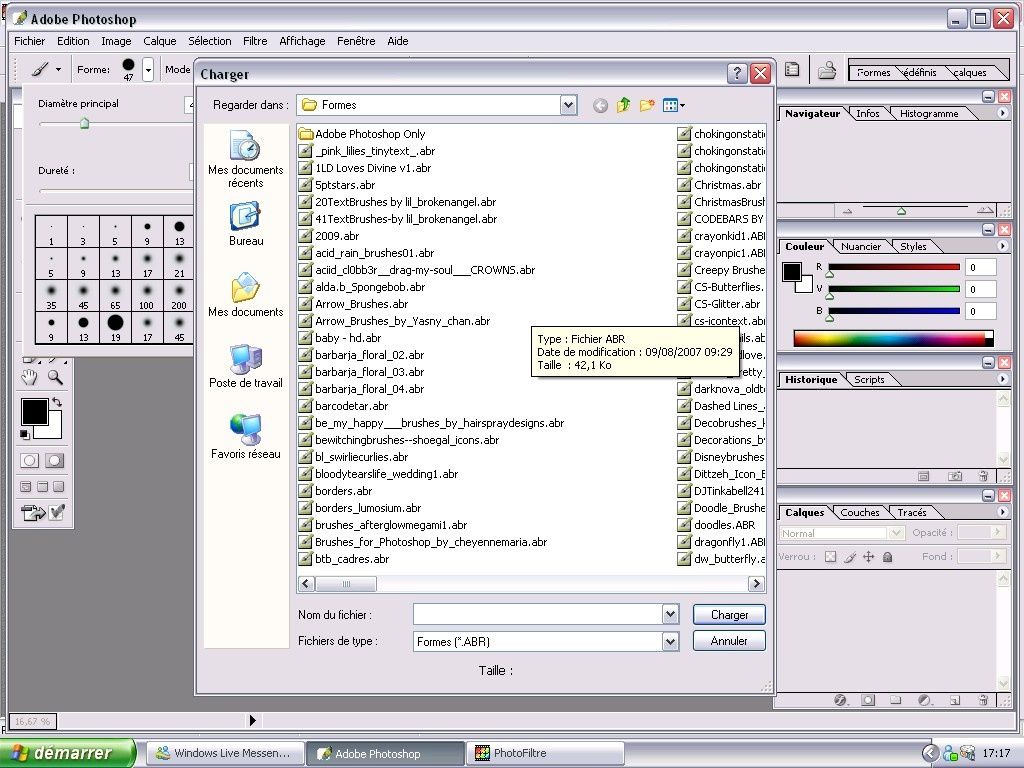This screenshot has width=1024, height=768.
Task: Open the Affichage menu
Action: point(302,41)
